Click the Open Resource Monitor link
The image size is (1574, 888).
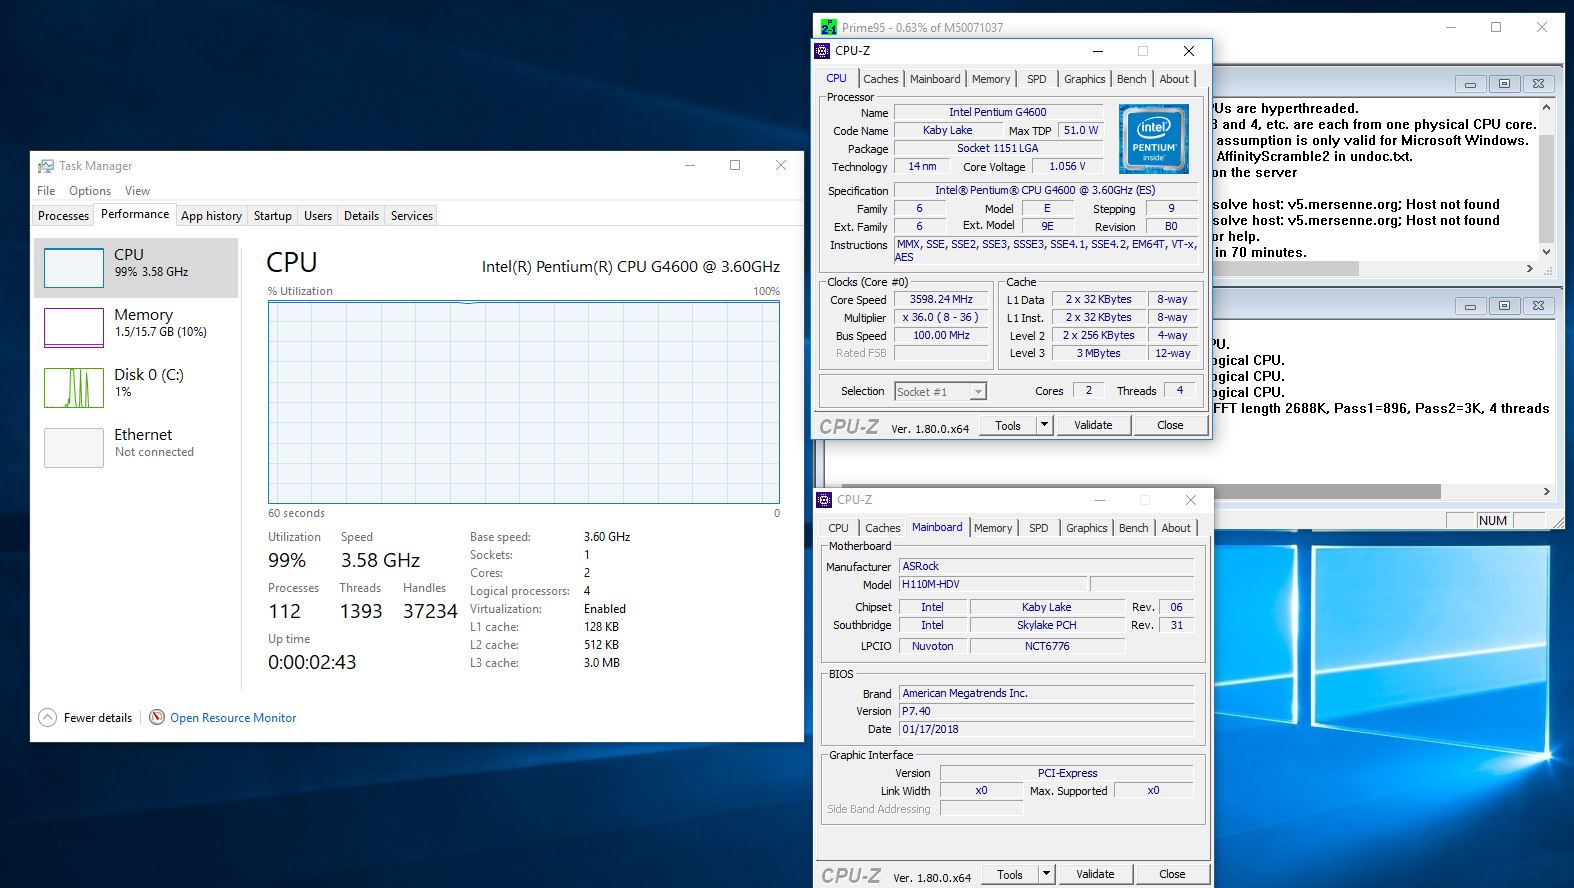(x=233, y=718)
